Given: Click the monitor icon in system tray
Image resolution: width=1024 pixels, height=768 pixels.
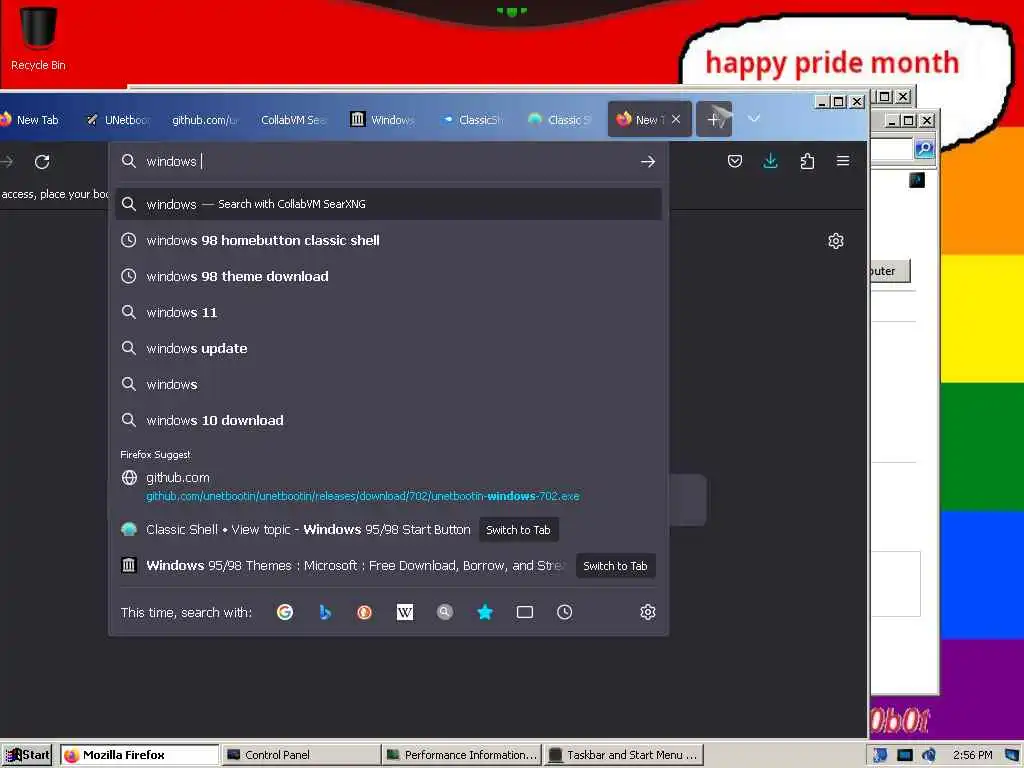Looking at the screenshot, I should click(904, 755).
